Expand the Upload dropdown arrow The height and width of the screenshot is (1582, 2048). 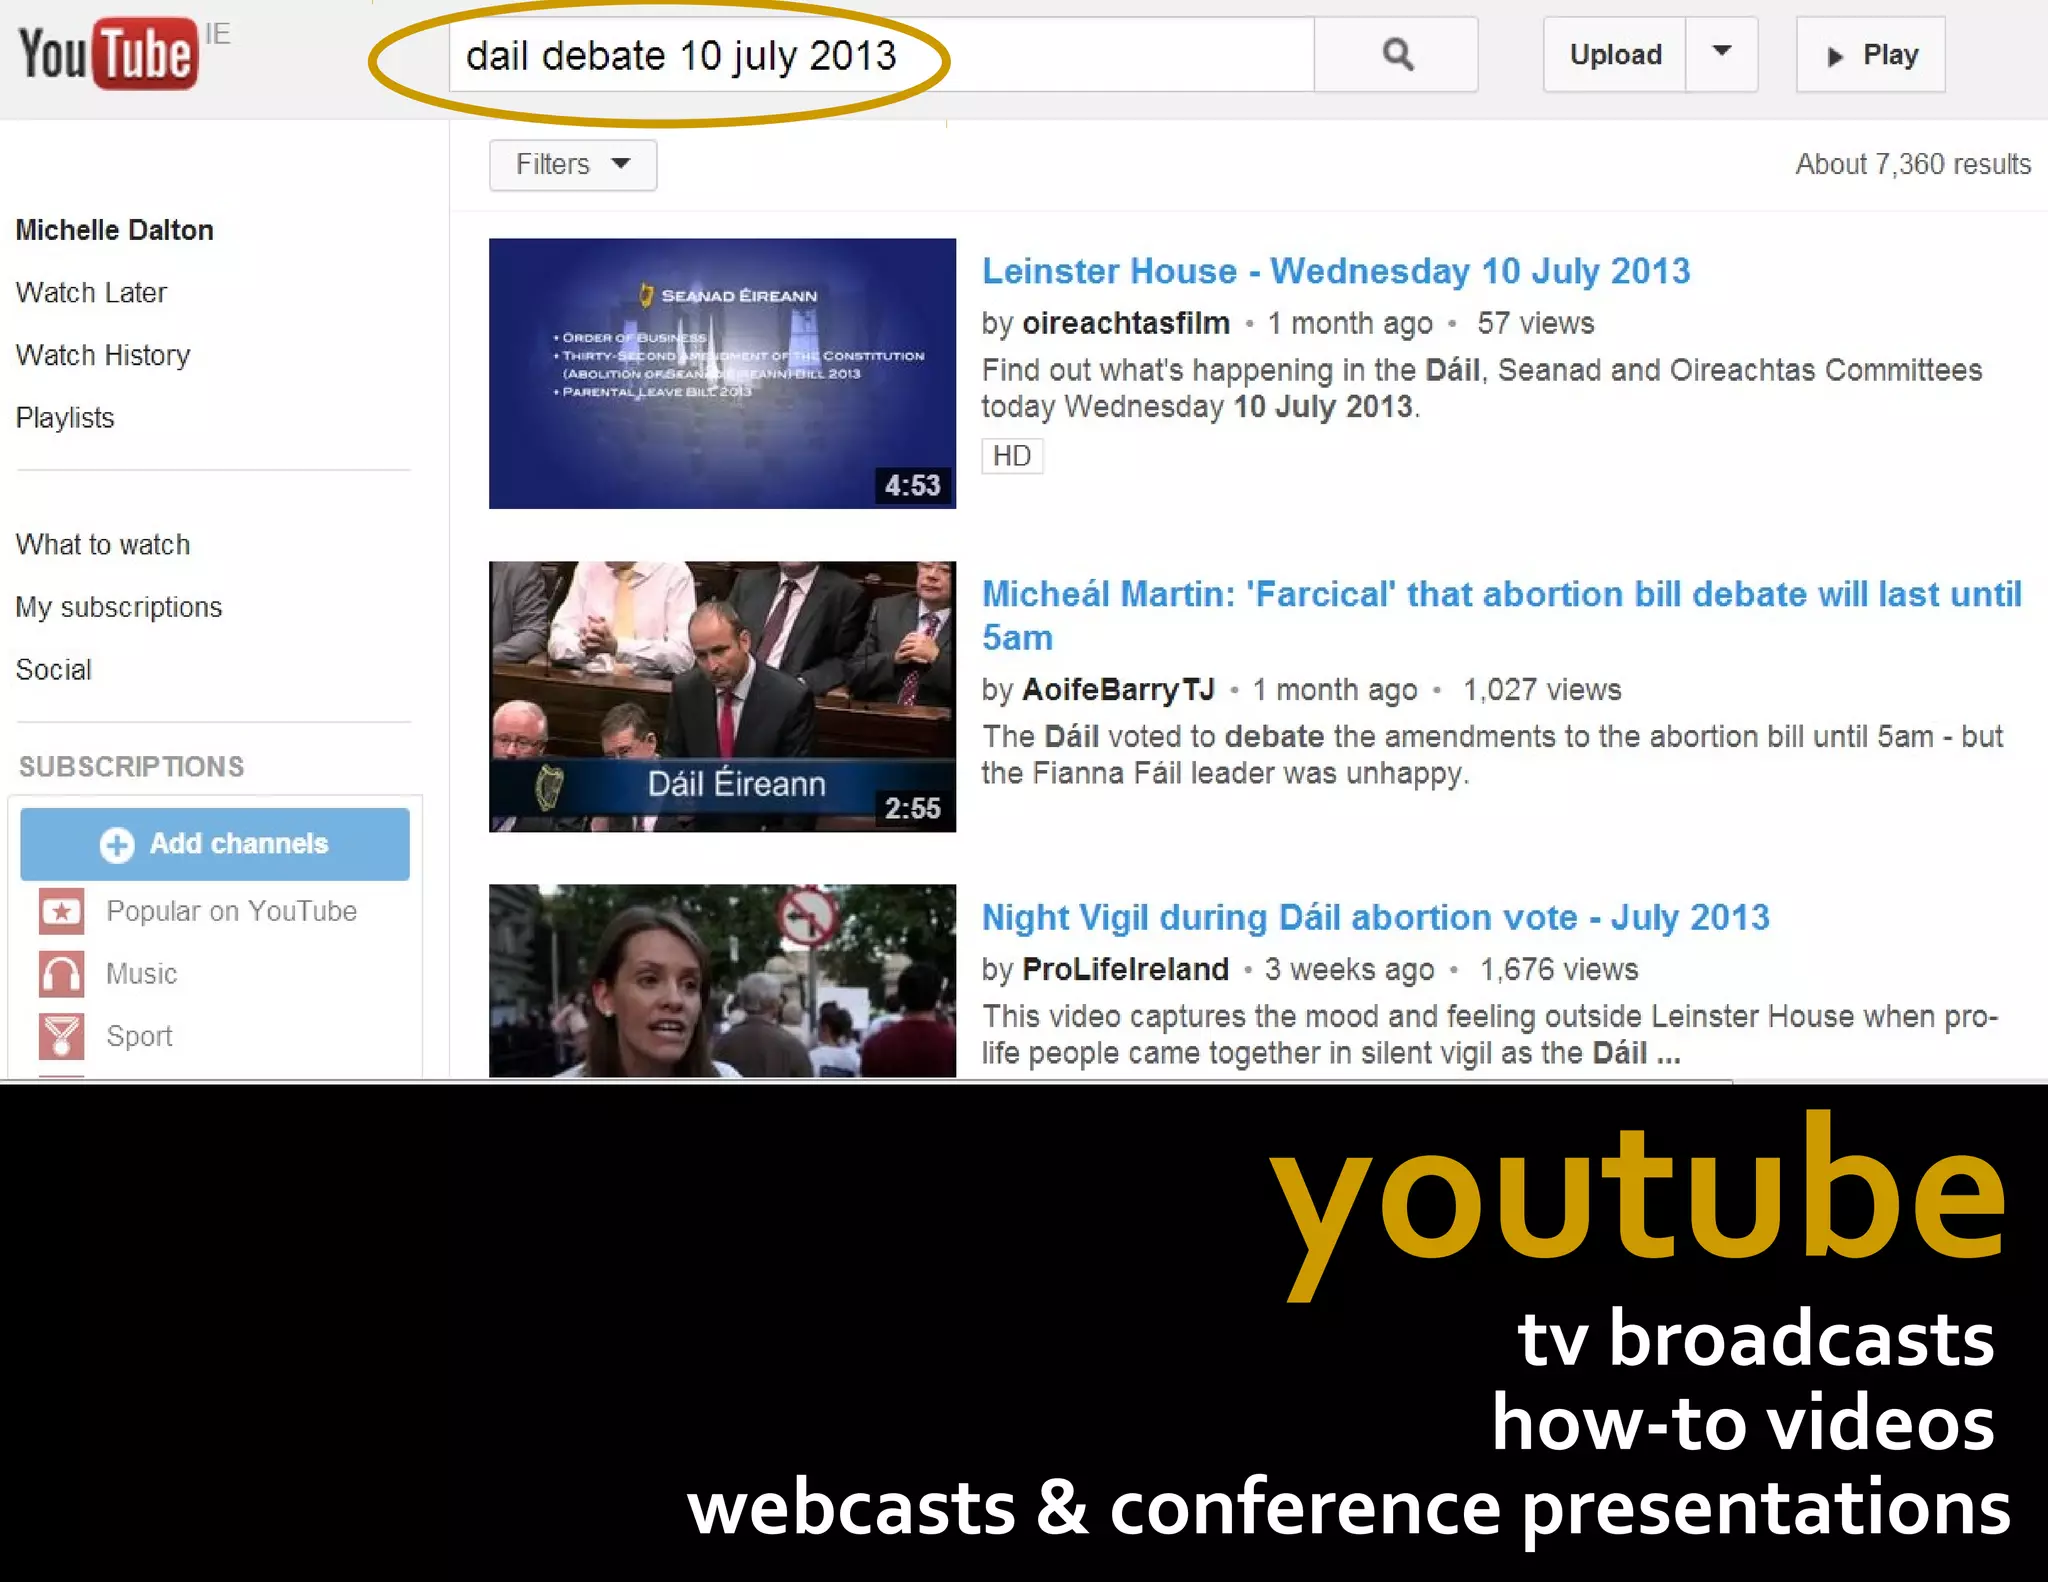[x=1721, y=54]
